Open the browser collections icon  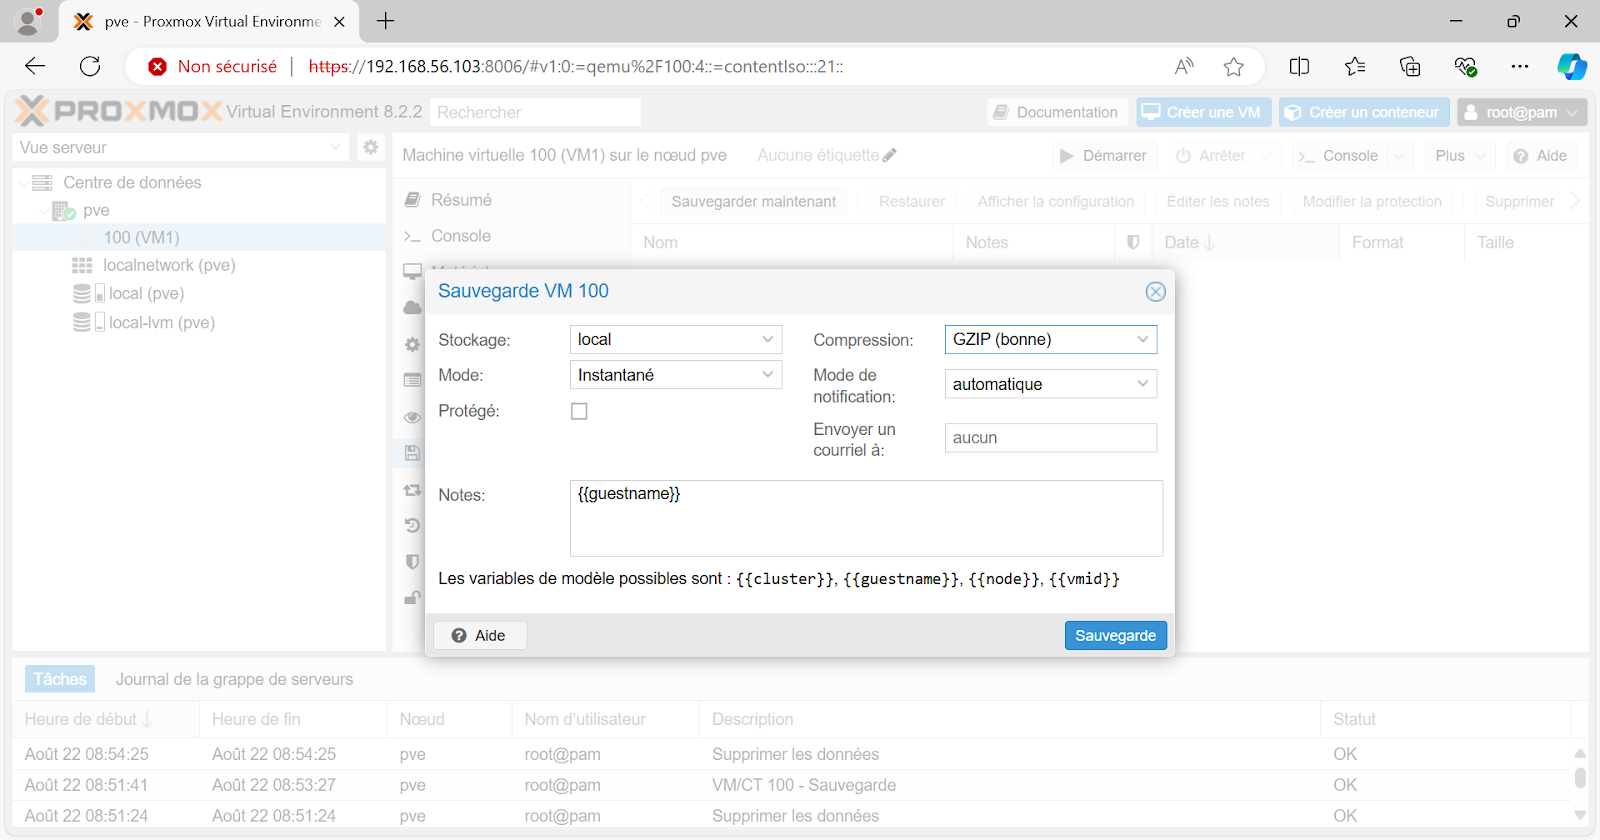[1410, 66]
